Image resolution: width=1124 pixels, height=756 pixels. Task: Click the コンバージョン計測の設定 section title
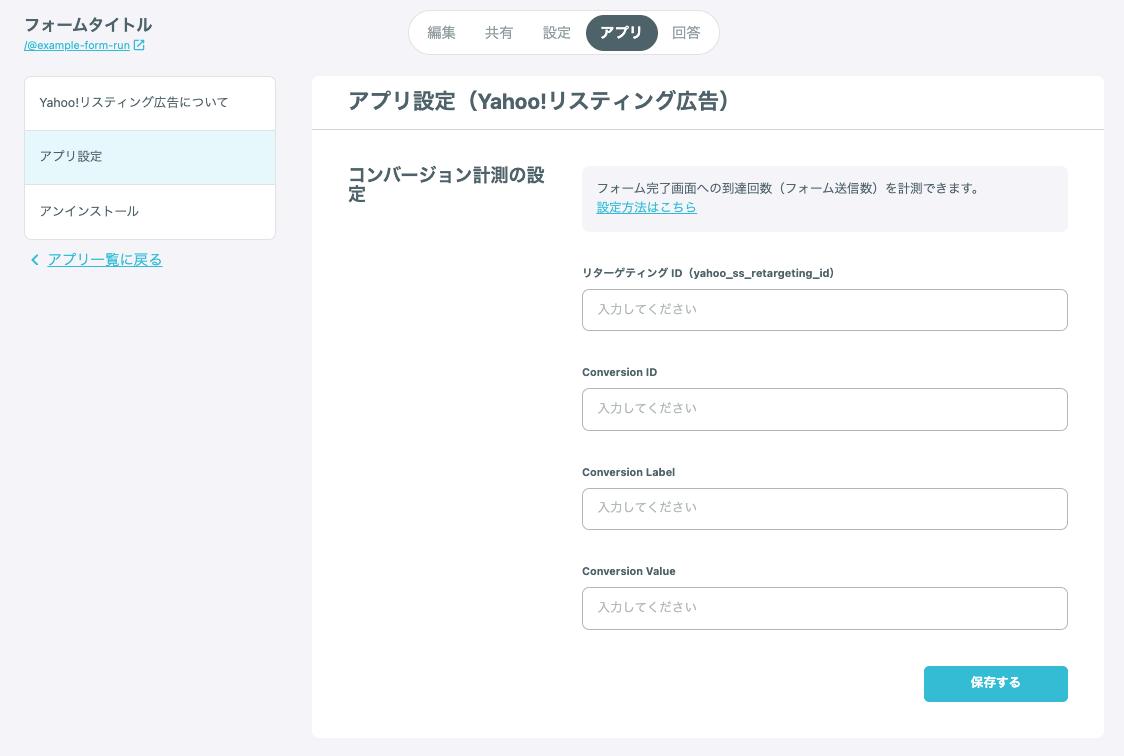tap(447, 185)
